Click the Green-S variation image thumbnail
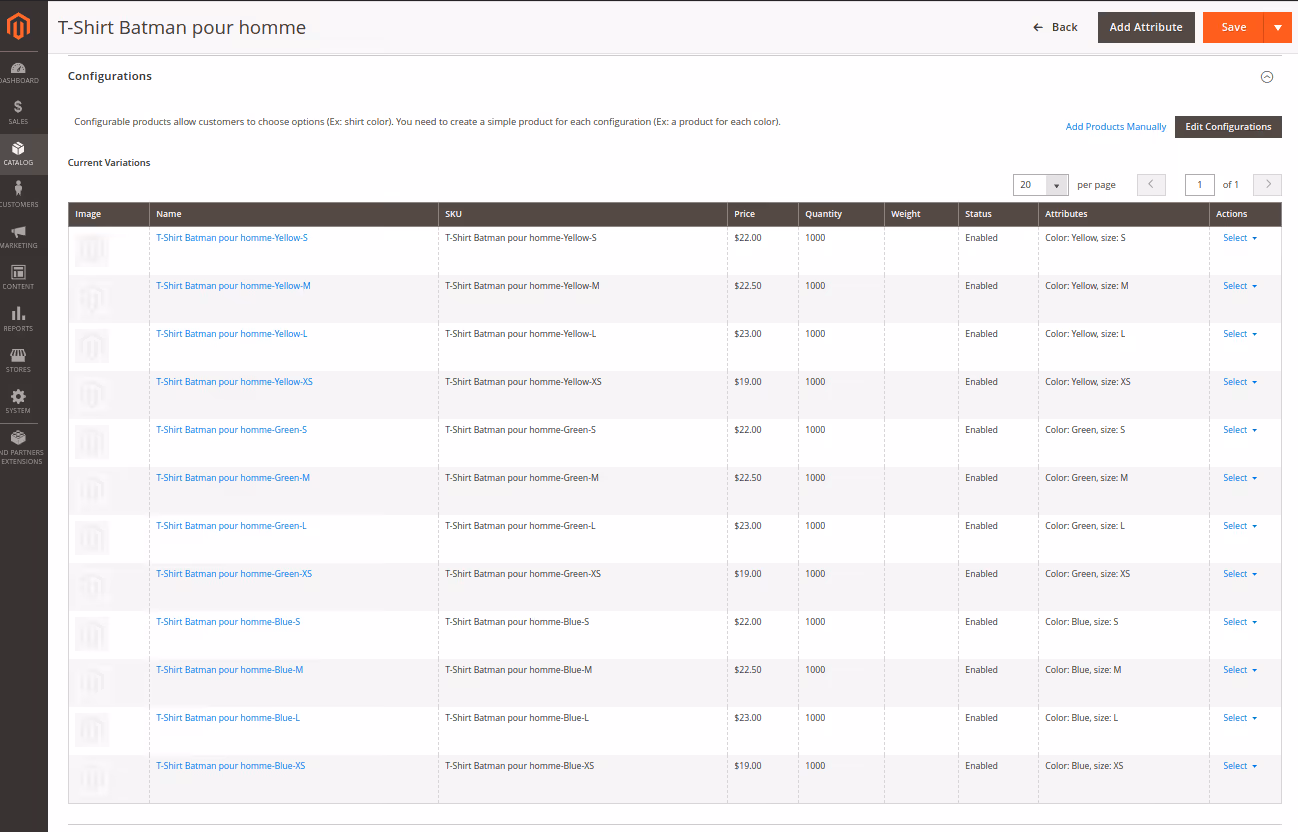Image resolution: width=1298 pixels, height=832 pixels. [x=92, y=442]
